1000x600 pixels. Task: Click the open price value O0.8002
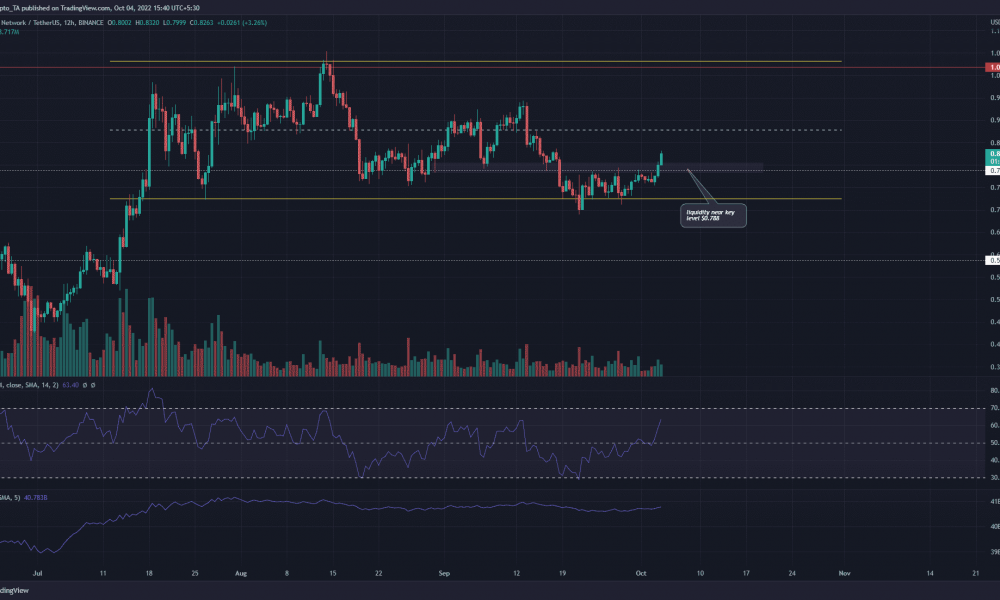pyautogui.click(x=119, y=23)
